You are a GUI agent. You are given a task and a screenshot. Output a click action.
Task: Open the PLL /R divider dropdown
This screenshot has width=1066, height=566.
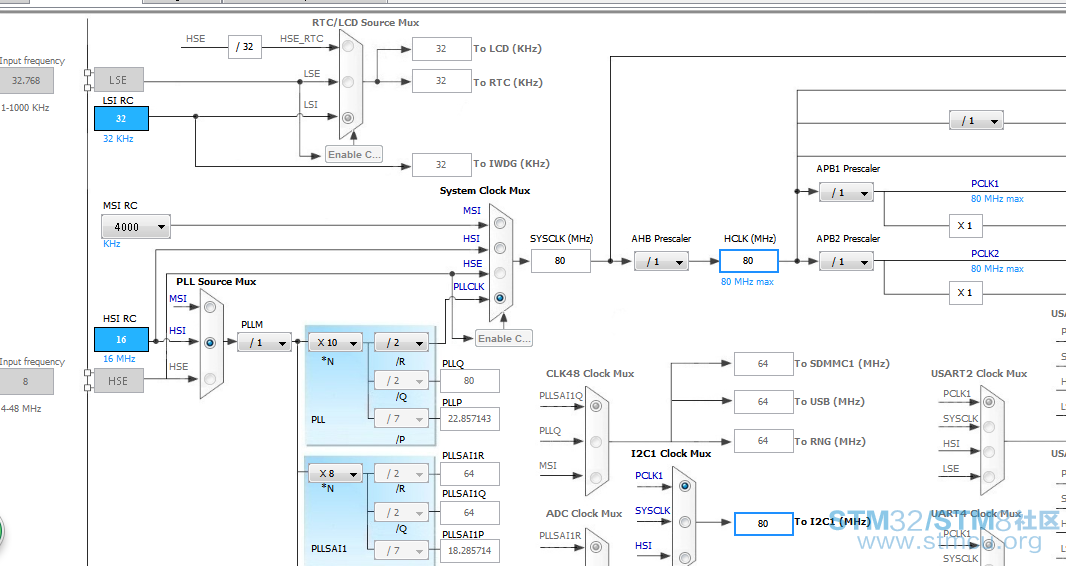(x=401, y=342)
